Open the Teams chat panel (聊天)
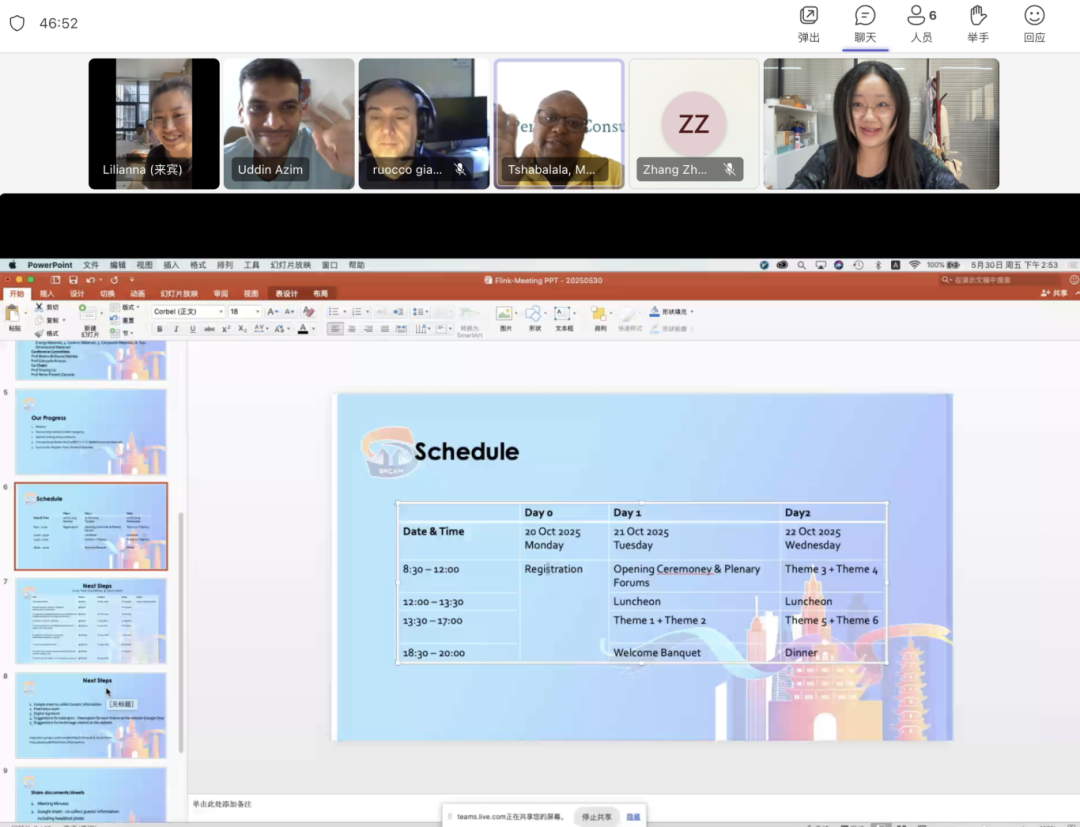This screenshot has height=827, width=1080. pyautogui.click(x=865, y=24)
